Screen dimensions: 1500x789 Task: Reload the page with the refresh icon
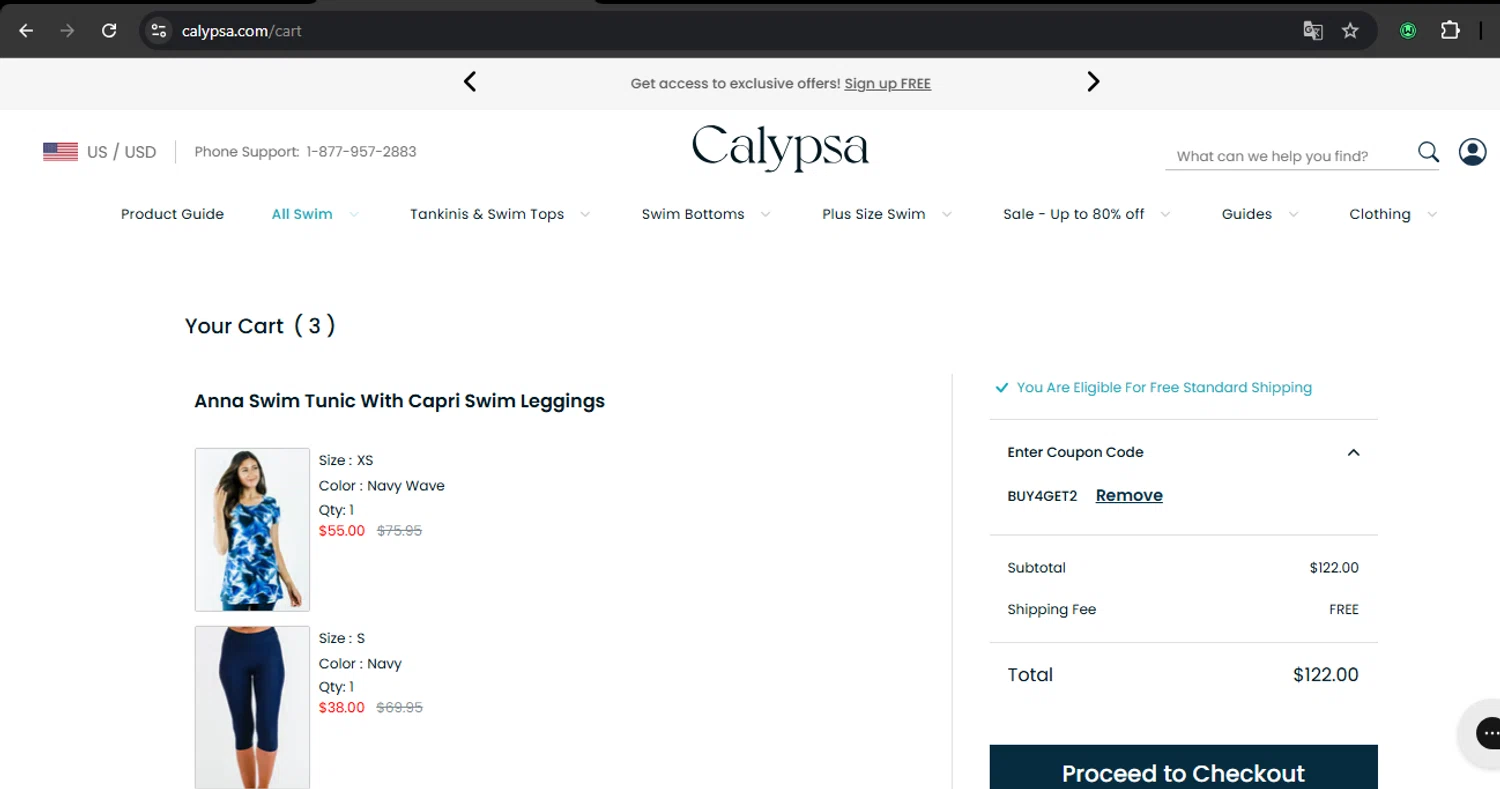(x=109, y=31)
